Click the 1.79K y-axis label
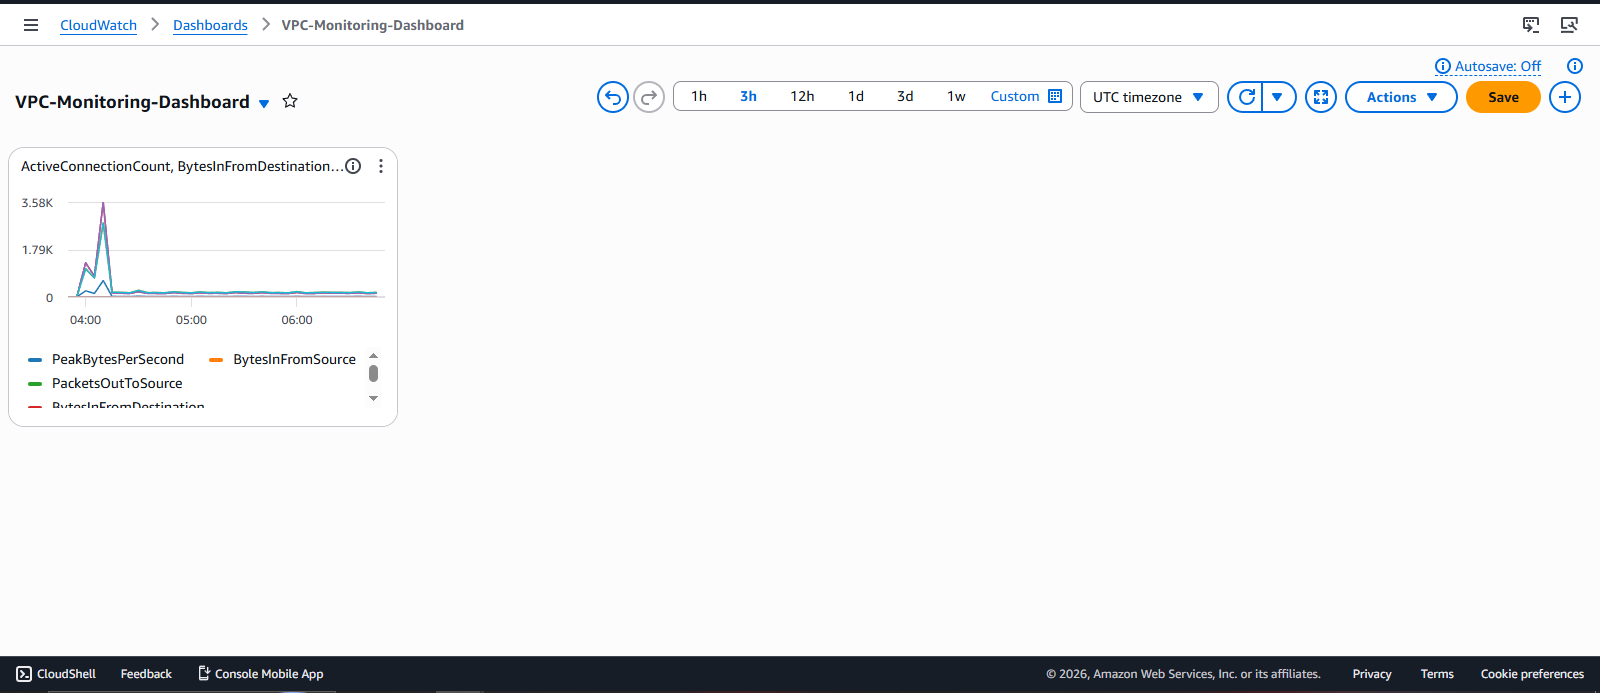This screenshot has width=1600, height=693. pos(37,250)
